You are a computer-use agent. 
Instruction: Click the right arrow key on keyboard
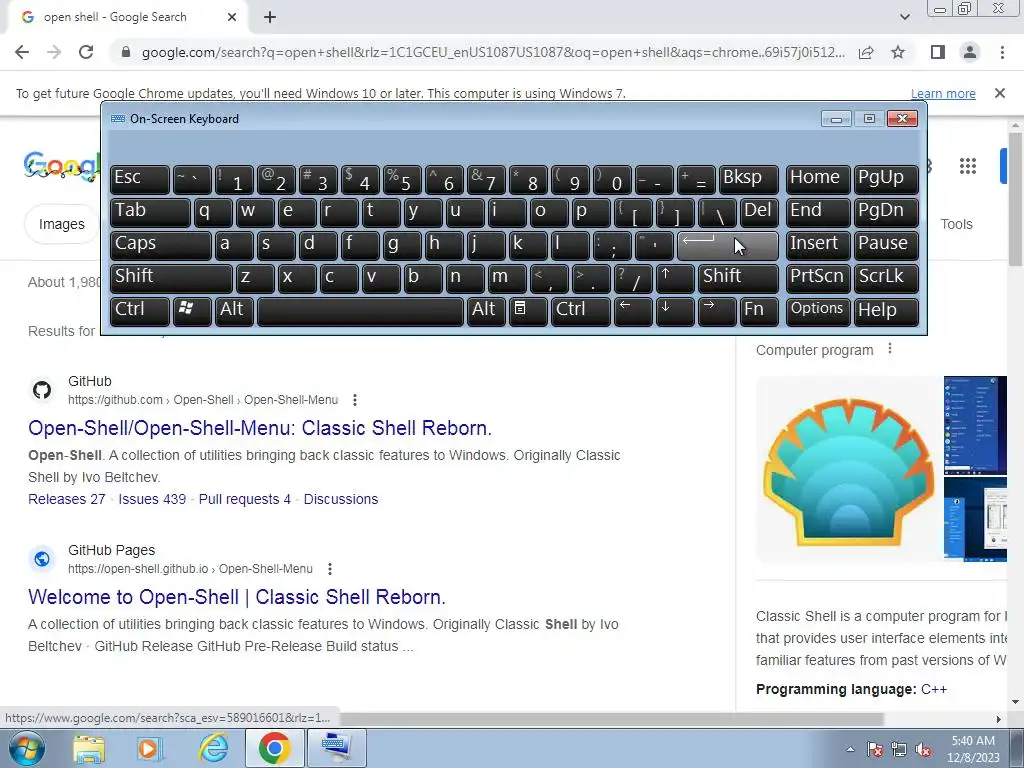(717, 311)
